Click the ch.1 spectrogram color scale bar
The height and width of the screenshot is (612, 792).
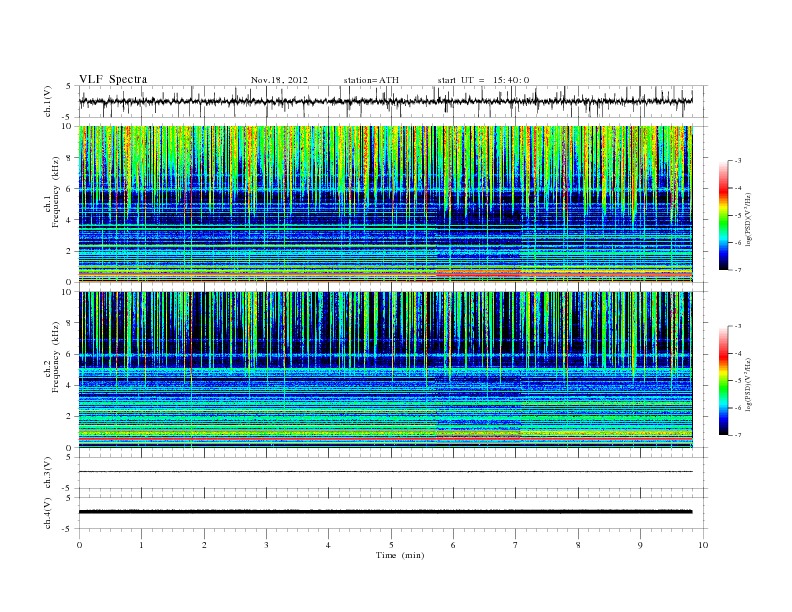click(x=723, y=216)
